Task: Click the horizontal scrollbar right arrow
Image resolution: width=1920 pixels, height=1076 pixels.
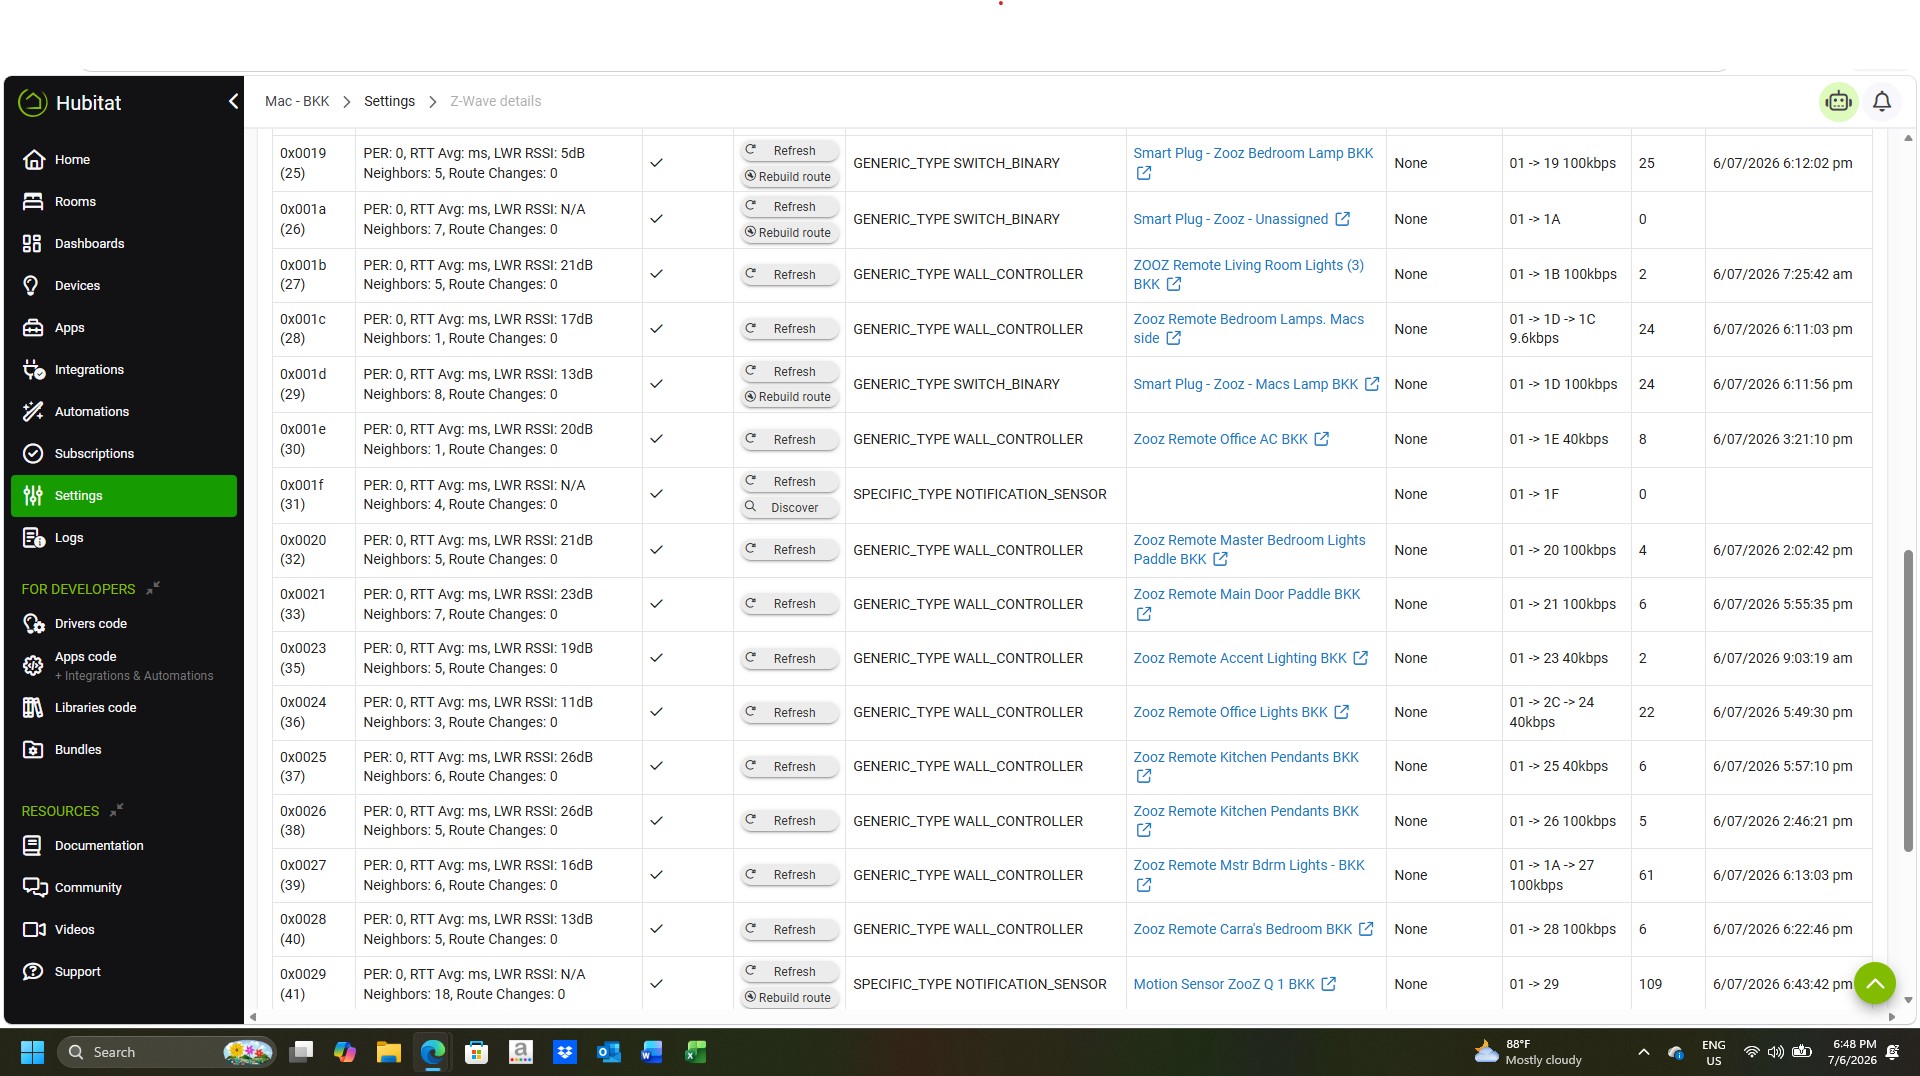Action: tap(1891, 1017)
